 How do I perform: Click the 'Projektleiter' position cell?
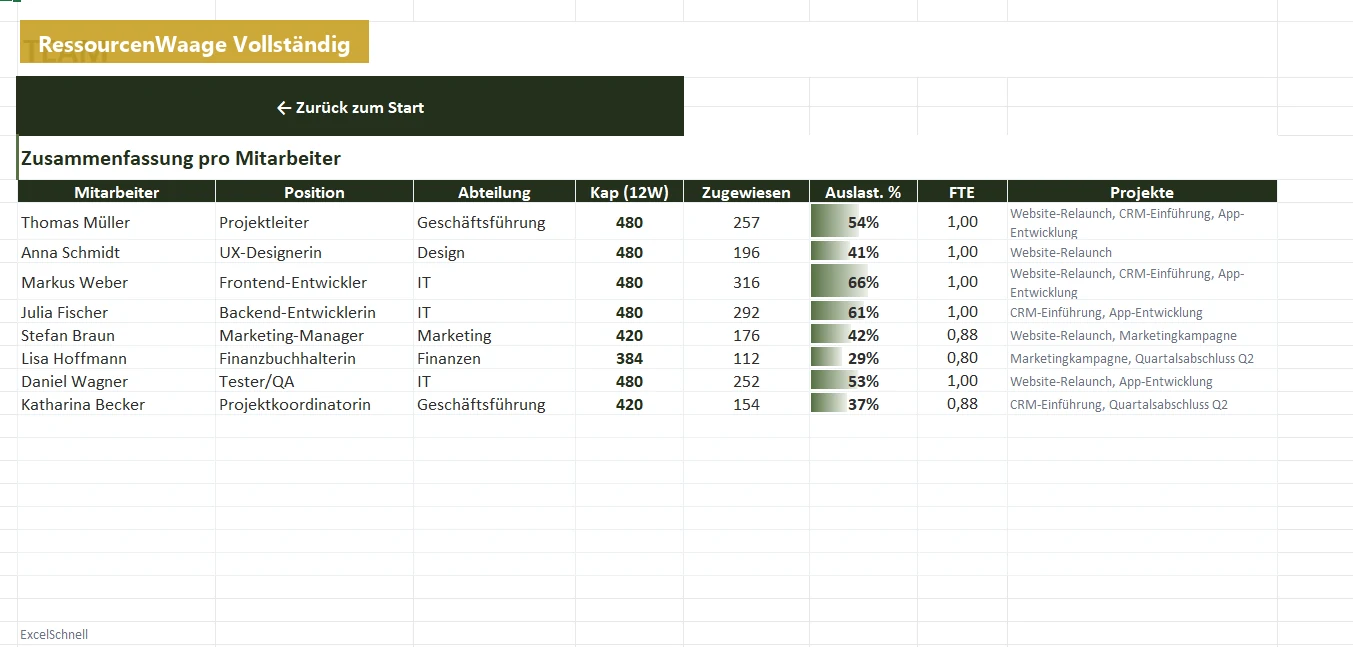[315, 222]
